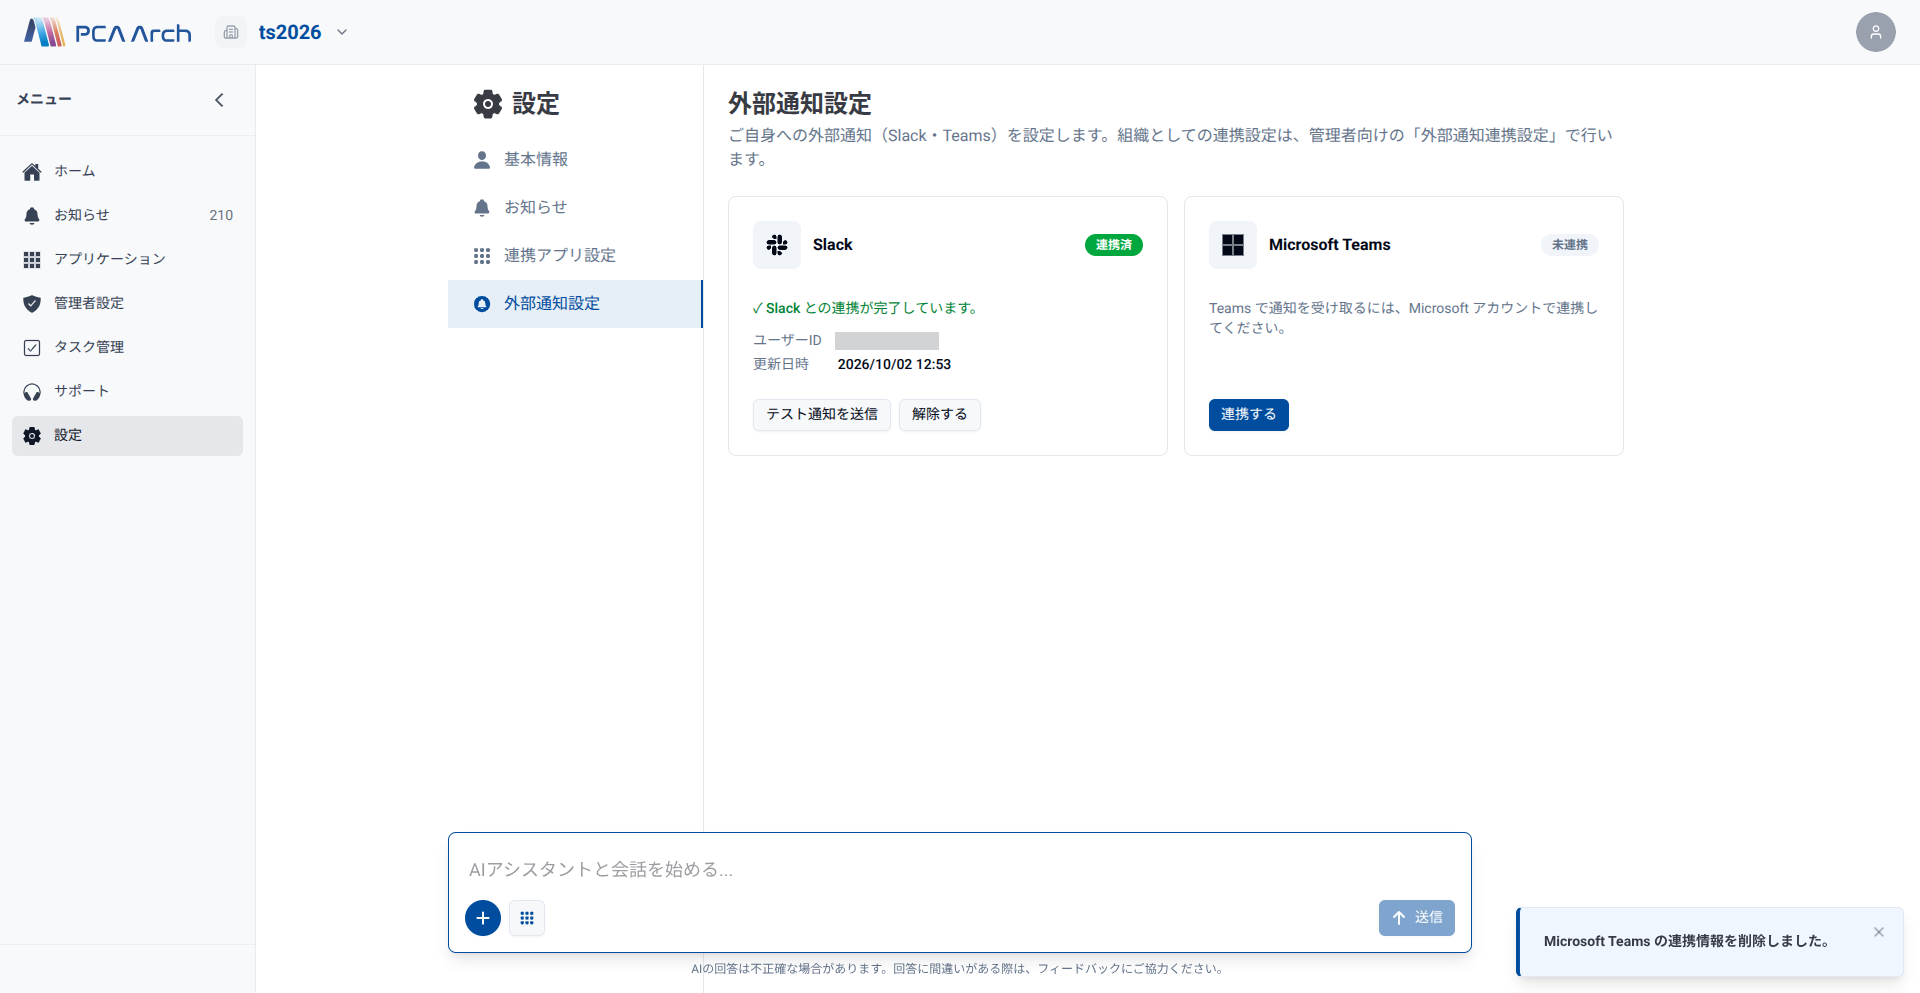Click the organization building icon beside ts2026
The width and height of the screenshot is (1920, 993).
click(x=231, y=32)
